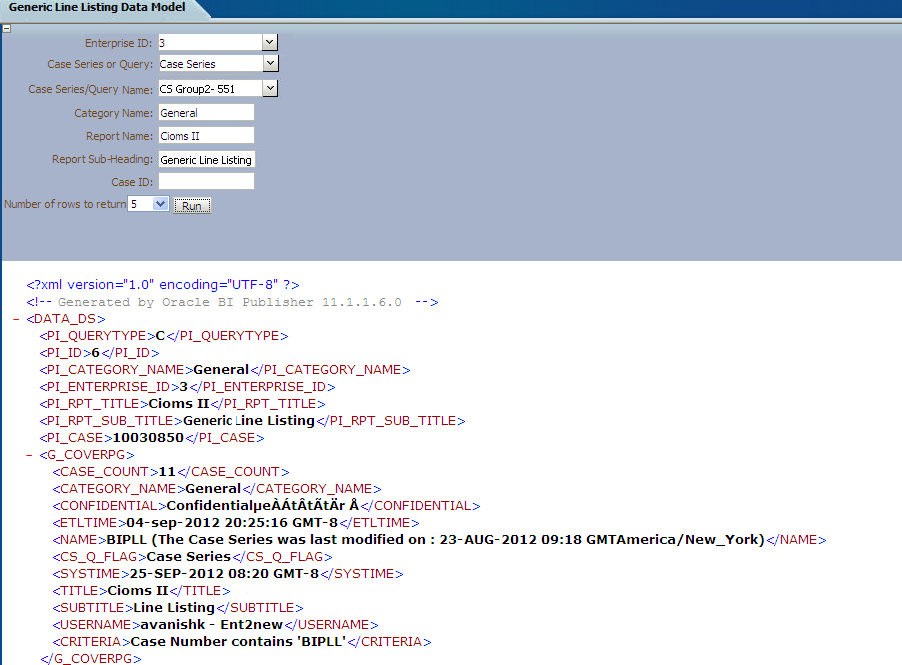
Task: Collapse the DATA_DS XML node
Action: (13, 318)
